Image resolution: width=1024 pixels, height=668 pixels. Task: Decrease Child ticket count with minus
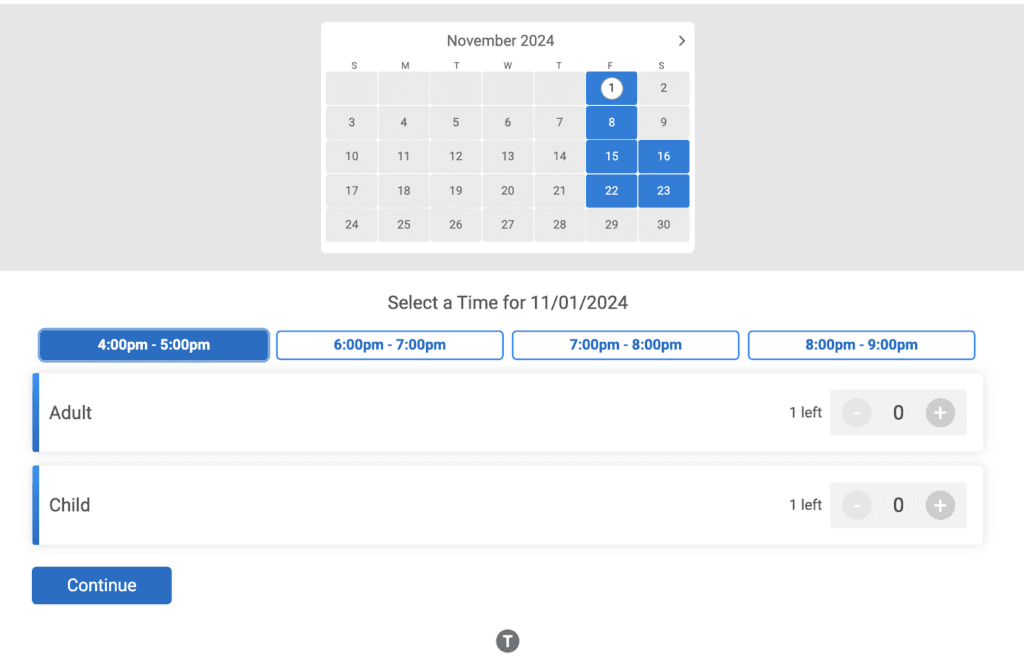[857, 505]
